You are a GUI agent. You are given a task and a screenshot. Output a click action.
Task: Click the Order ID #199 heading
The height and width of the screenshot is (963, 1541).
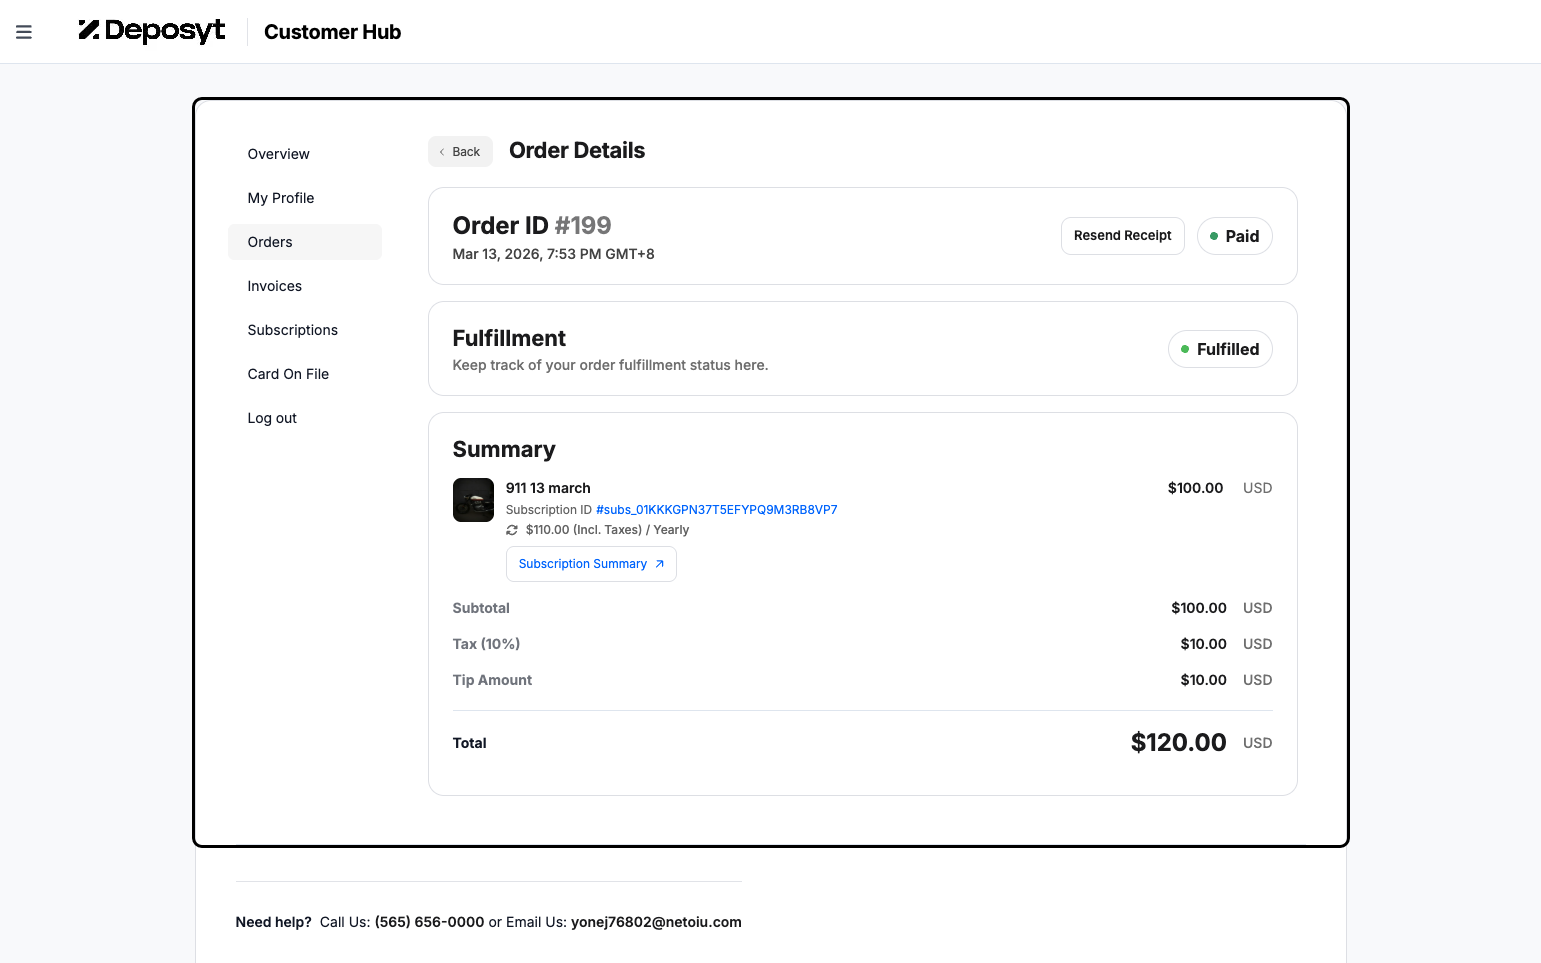click(531, 225)
